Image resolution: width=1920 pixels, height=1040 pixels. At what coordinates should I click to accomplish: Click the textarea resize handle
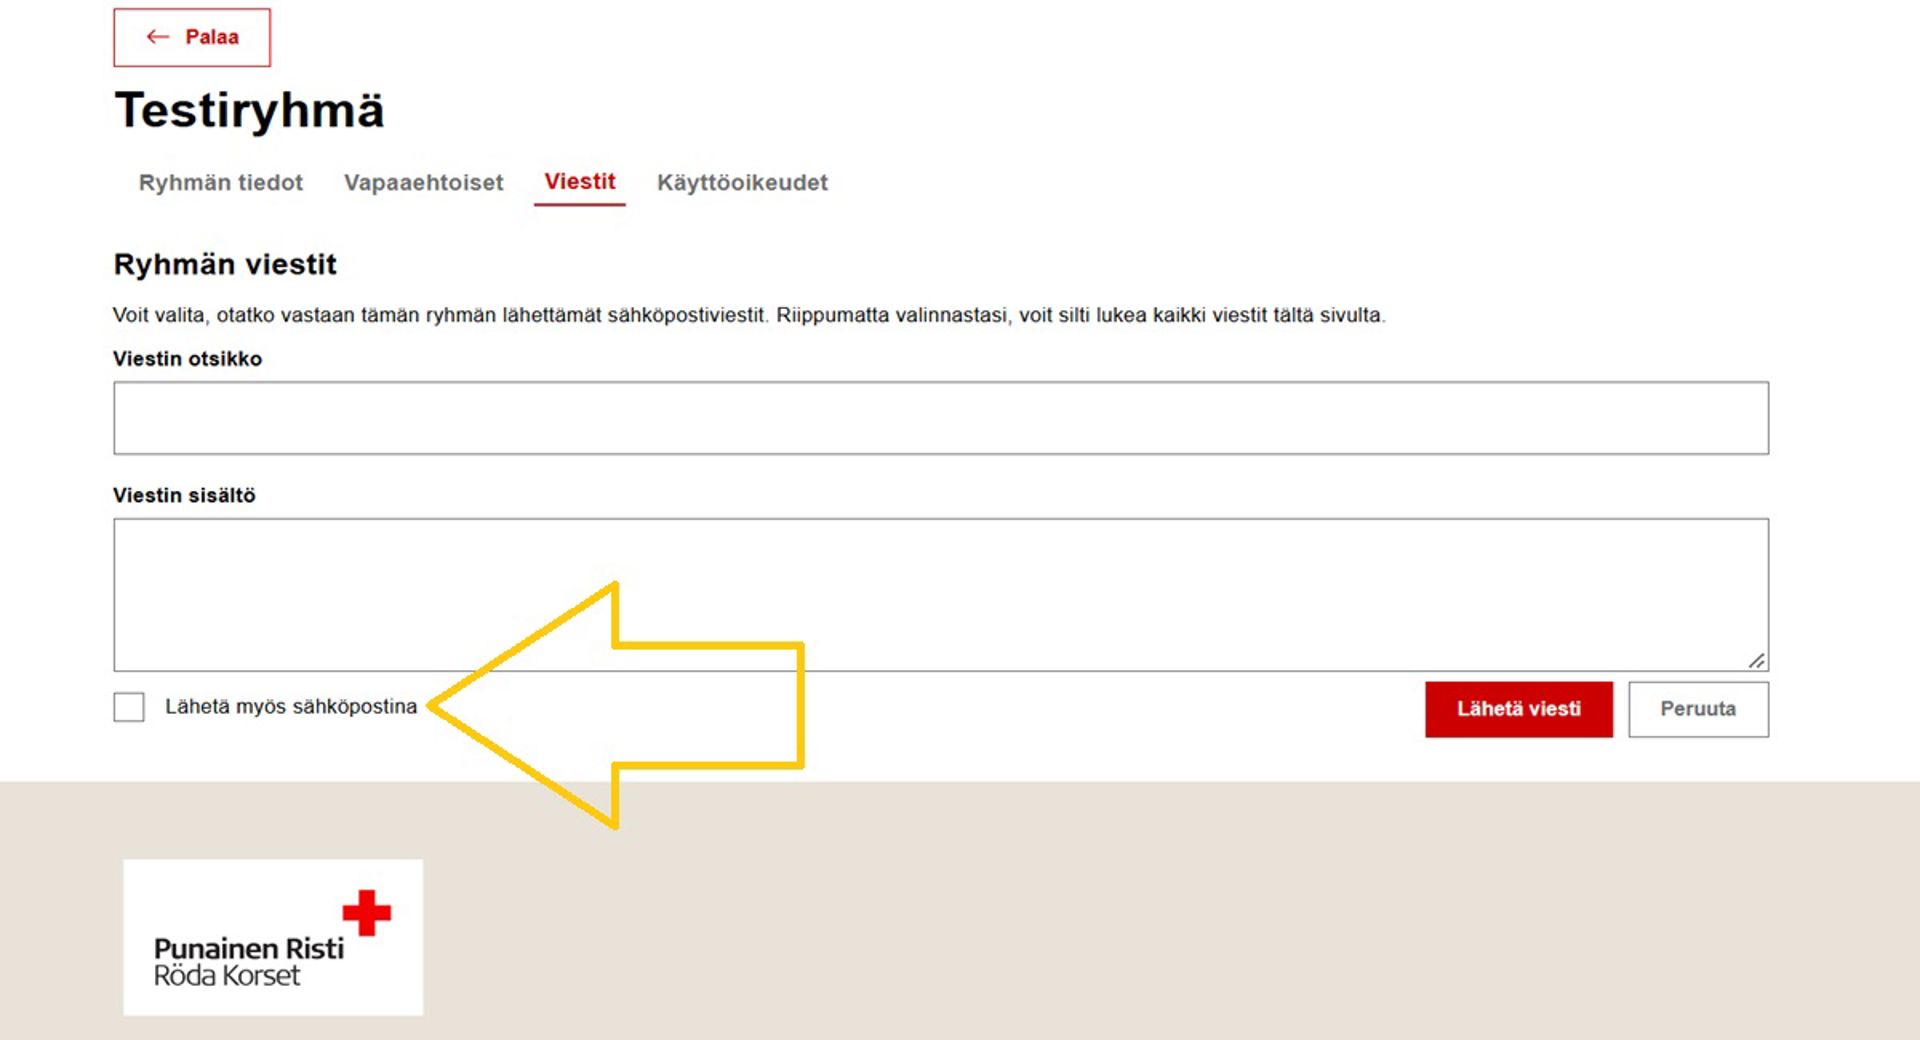pos(1757,660)
